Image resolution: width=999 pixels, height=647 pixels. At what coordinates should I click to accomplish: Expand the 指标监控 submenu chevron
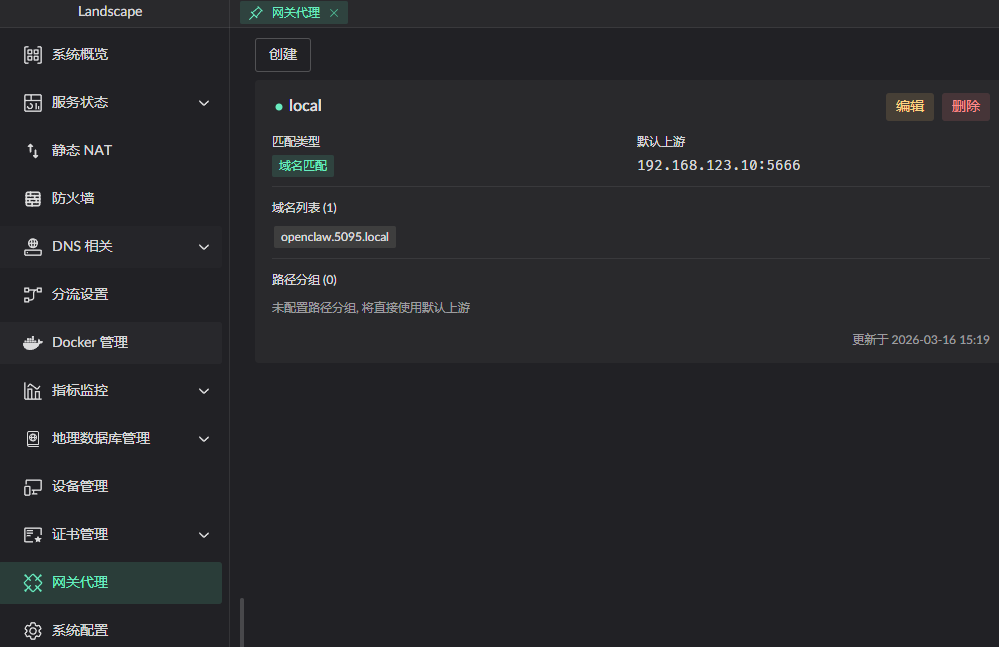coord(204,391)
